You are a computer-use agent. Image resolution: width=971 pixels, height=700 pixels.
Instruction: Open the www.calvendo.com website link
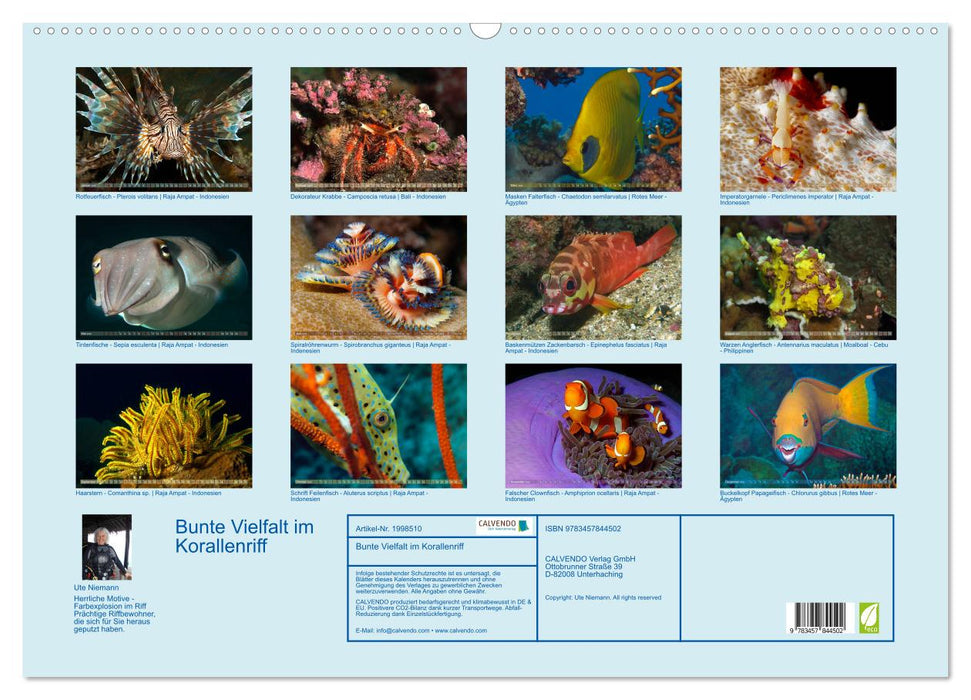click(461, 631)
